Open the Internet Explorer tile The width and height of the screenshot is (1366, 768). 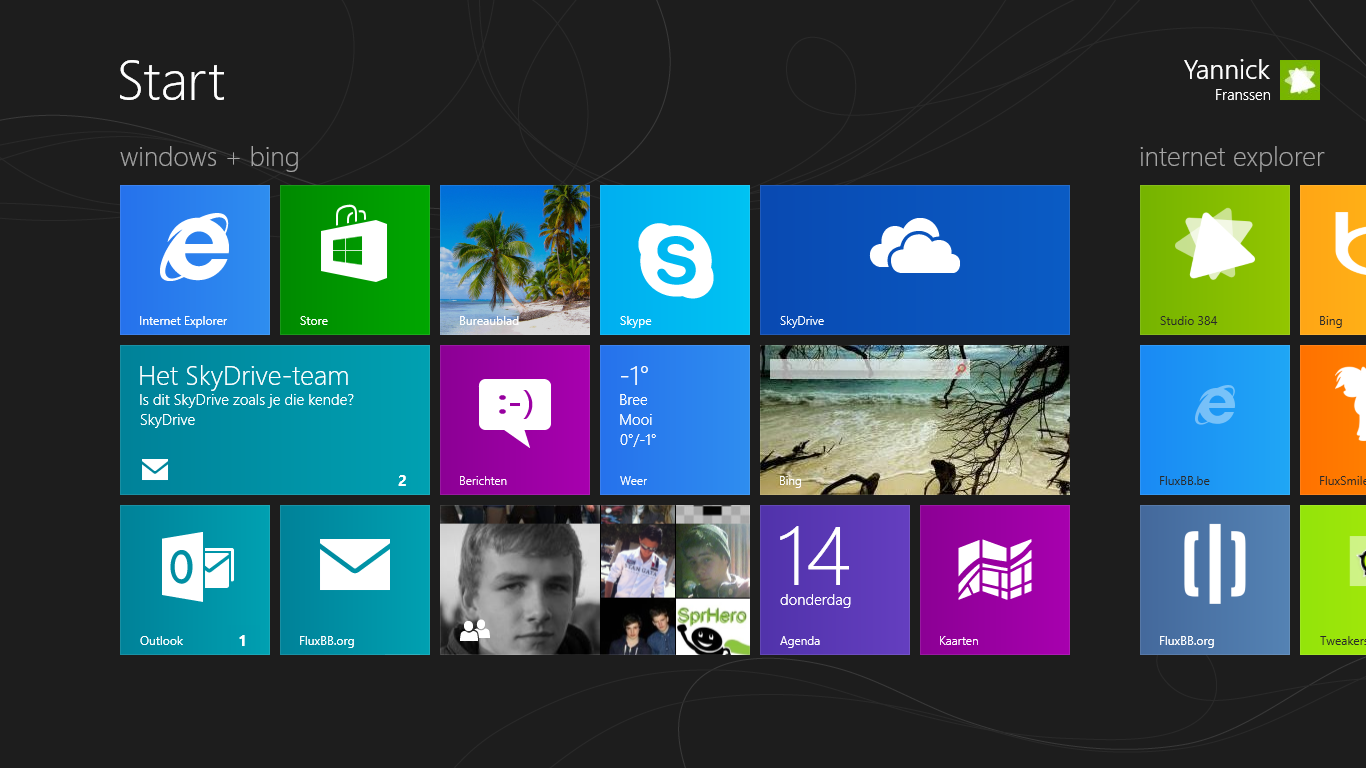click(x=195, y=260)
